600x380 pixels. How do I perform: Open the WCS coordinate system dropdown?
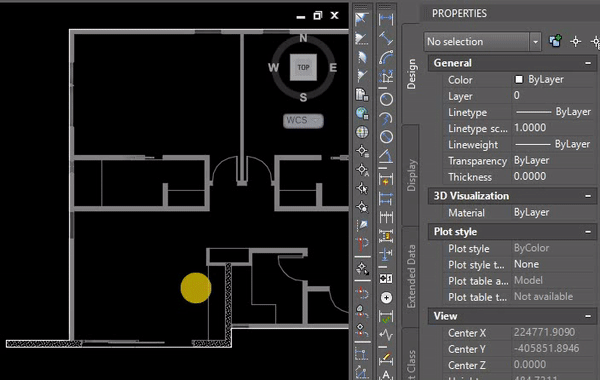point(303,121)
